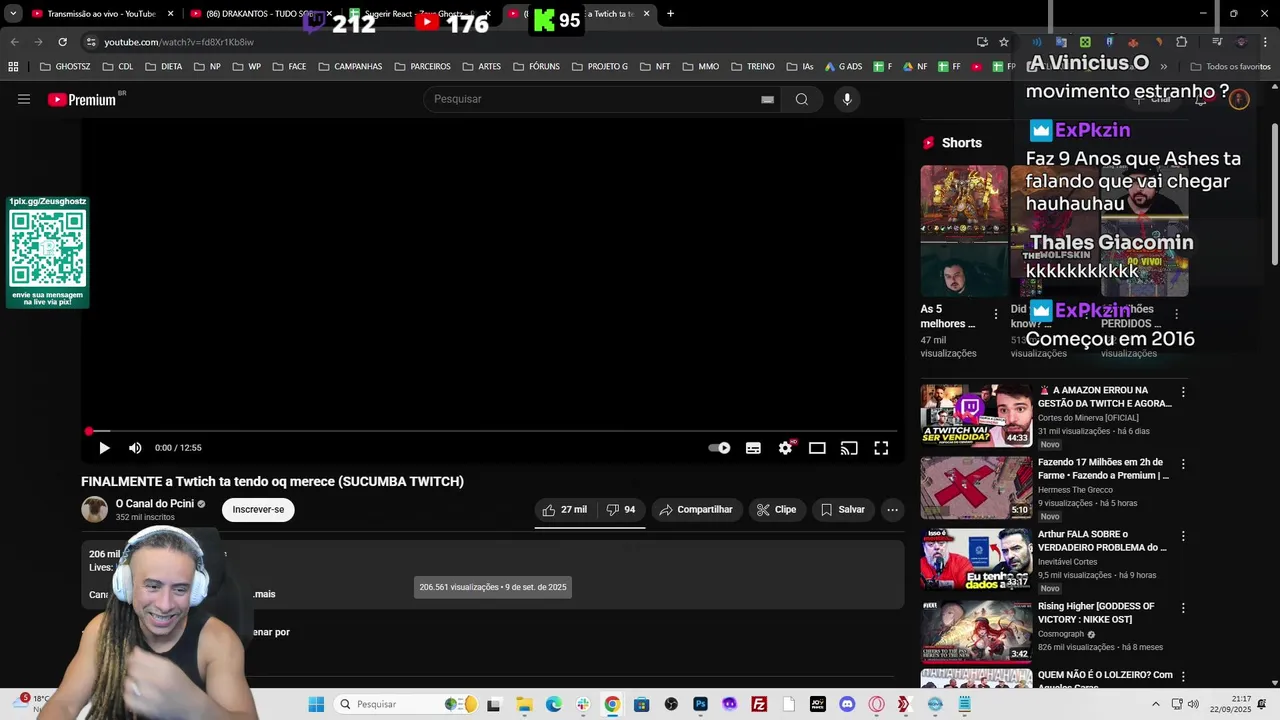Screen dimensions: 1280x720
Task: Cast the video using the cast icon
Action: pos(849,448)
